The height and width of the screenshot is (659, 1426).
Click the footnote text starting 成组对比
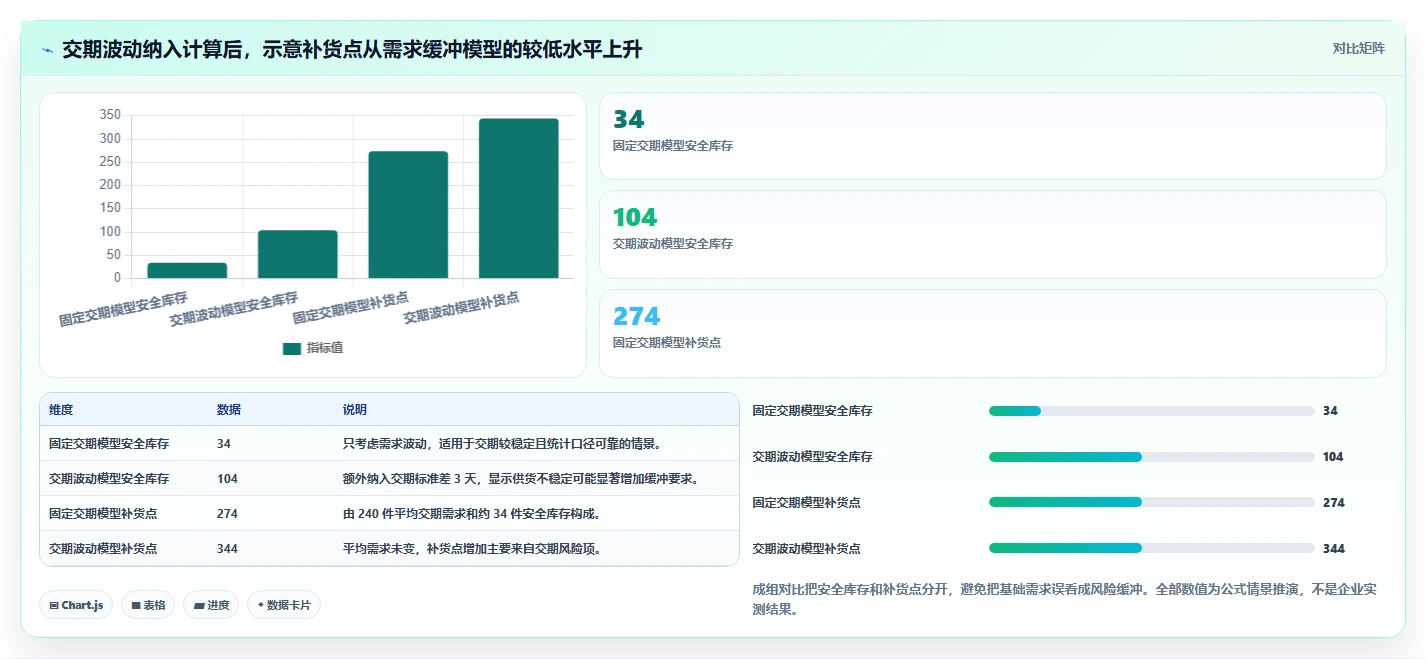click(x=1065, y=599)
